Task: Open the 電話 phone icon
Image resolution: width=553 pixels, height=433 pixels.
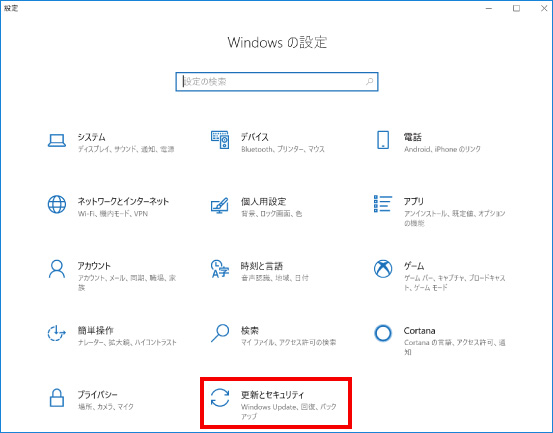Action: (383, 140)
